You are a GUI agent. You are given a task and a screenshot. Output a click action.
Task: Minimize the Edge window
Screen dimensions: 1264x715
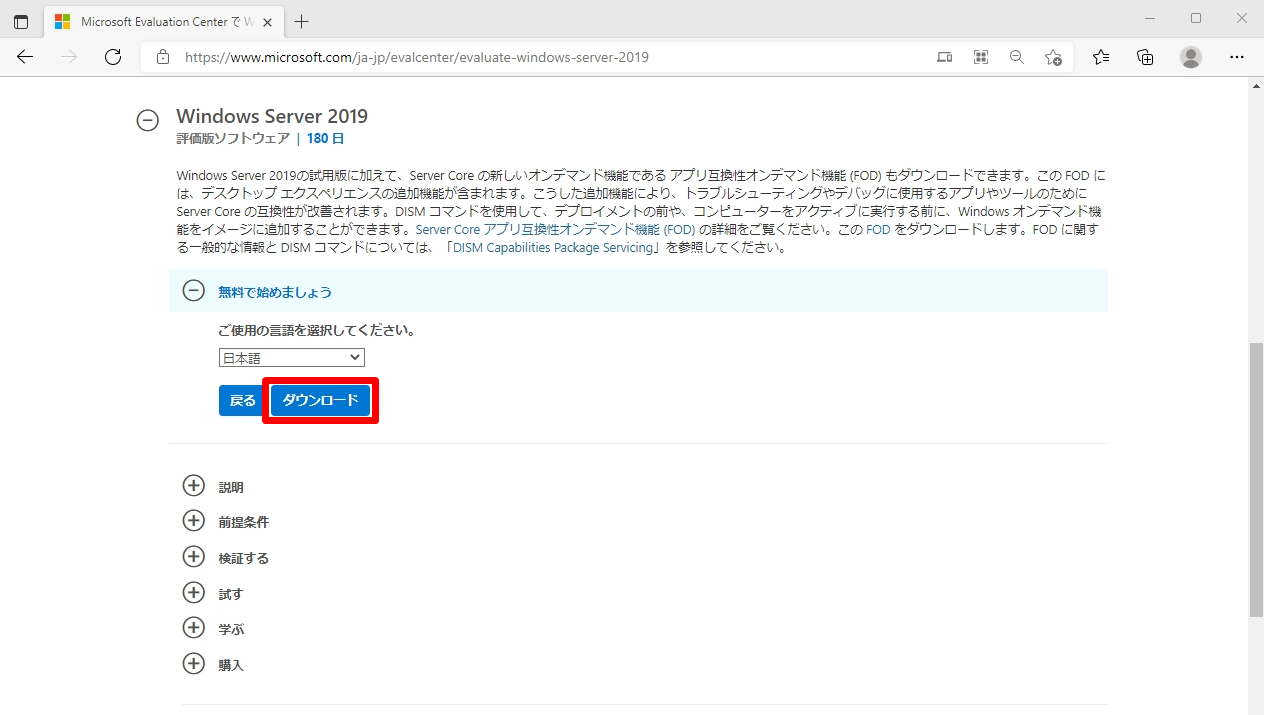(1149, 18)
